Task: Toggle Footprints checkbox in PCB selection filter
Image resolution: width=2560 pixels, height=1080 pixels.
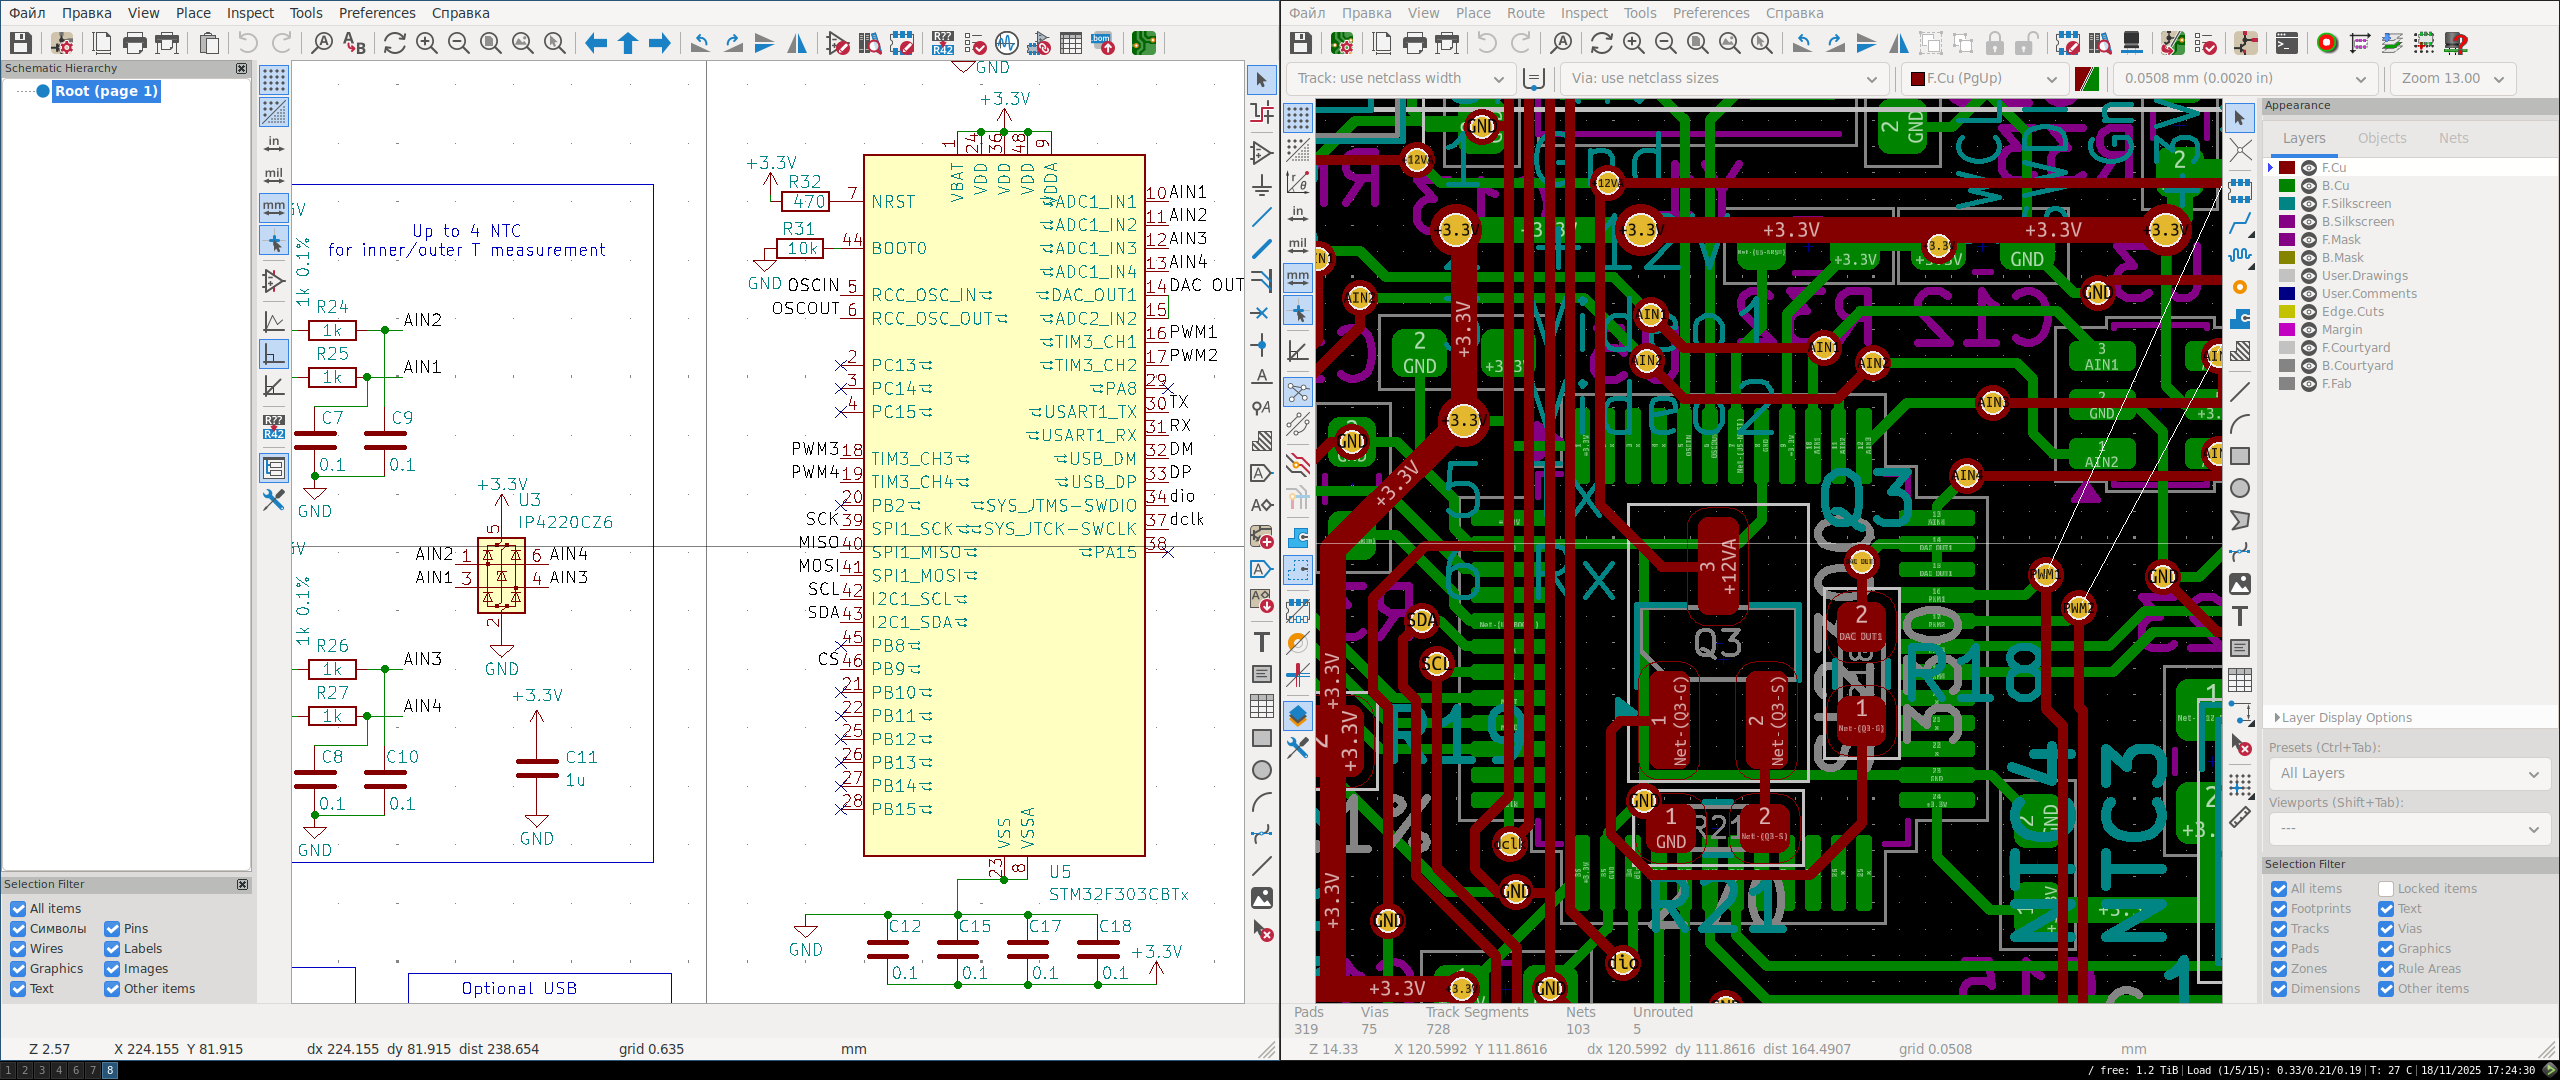Action: (x=2279, y=909)
